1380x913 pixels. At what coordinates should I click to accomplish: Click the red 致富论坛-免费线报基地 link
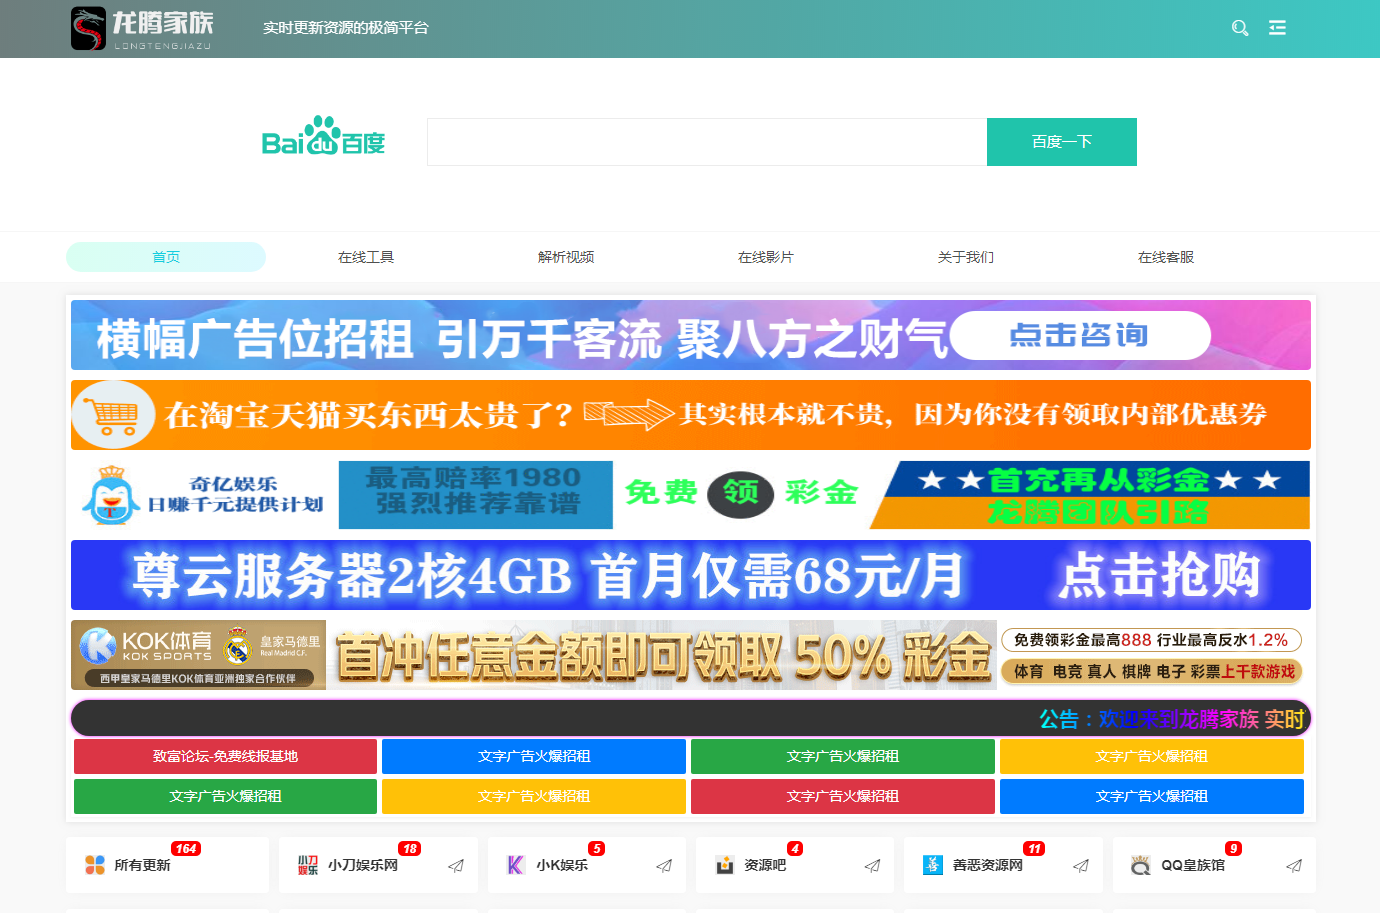click(x=225, y=756)
